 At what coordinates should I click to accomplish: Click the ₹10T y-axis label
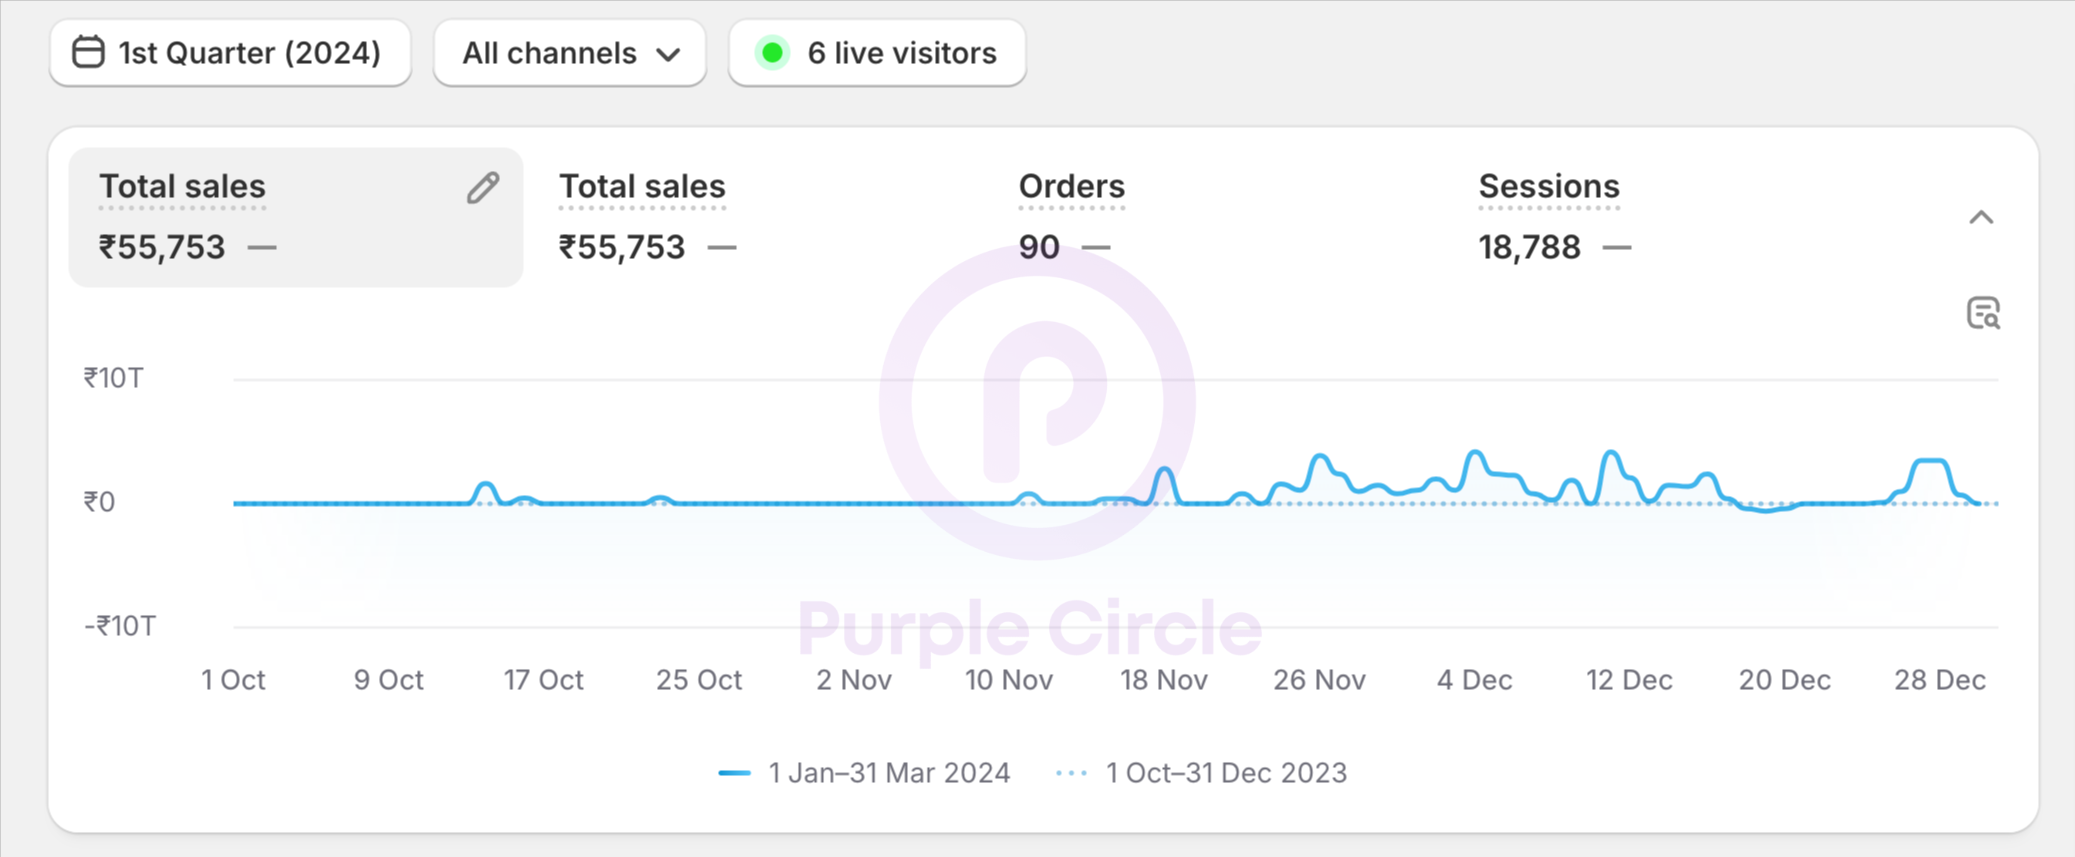click(114, 378)
